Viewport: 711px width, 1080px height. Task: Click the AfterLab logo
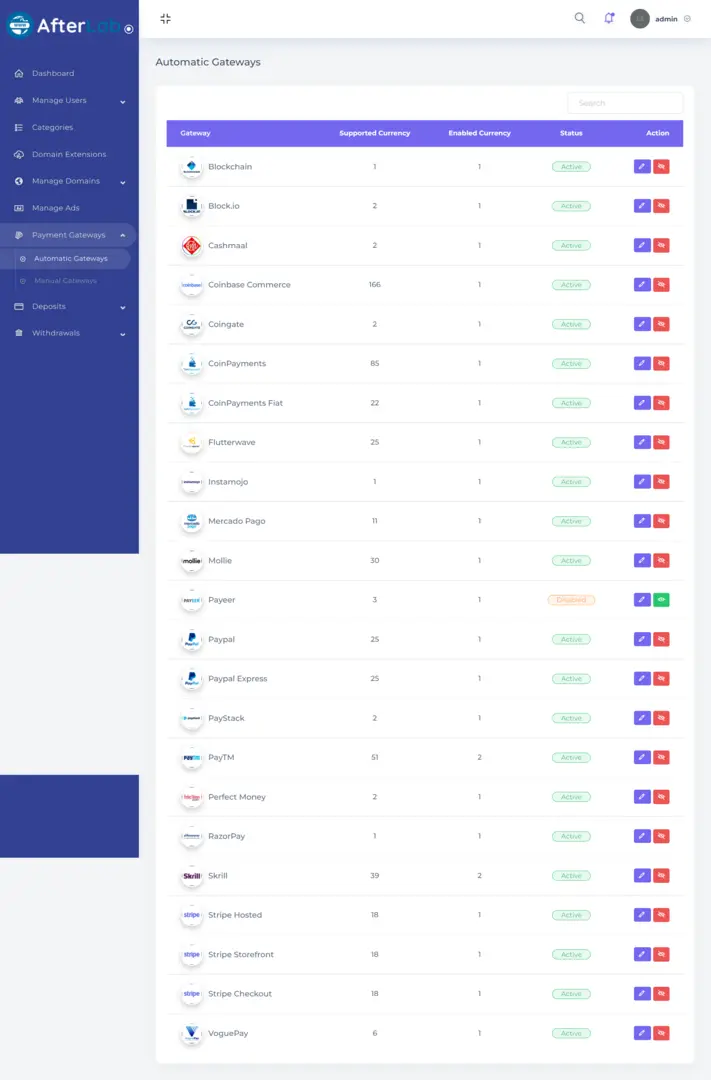(x=62, y=26)
